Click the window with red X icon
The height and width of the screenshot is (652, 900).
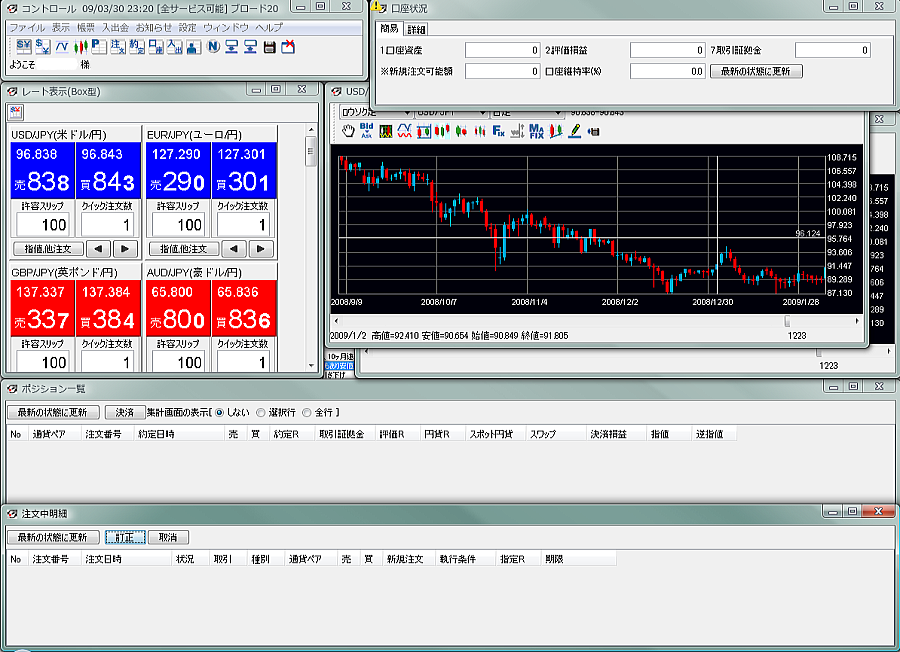288,46
